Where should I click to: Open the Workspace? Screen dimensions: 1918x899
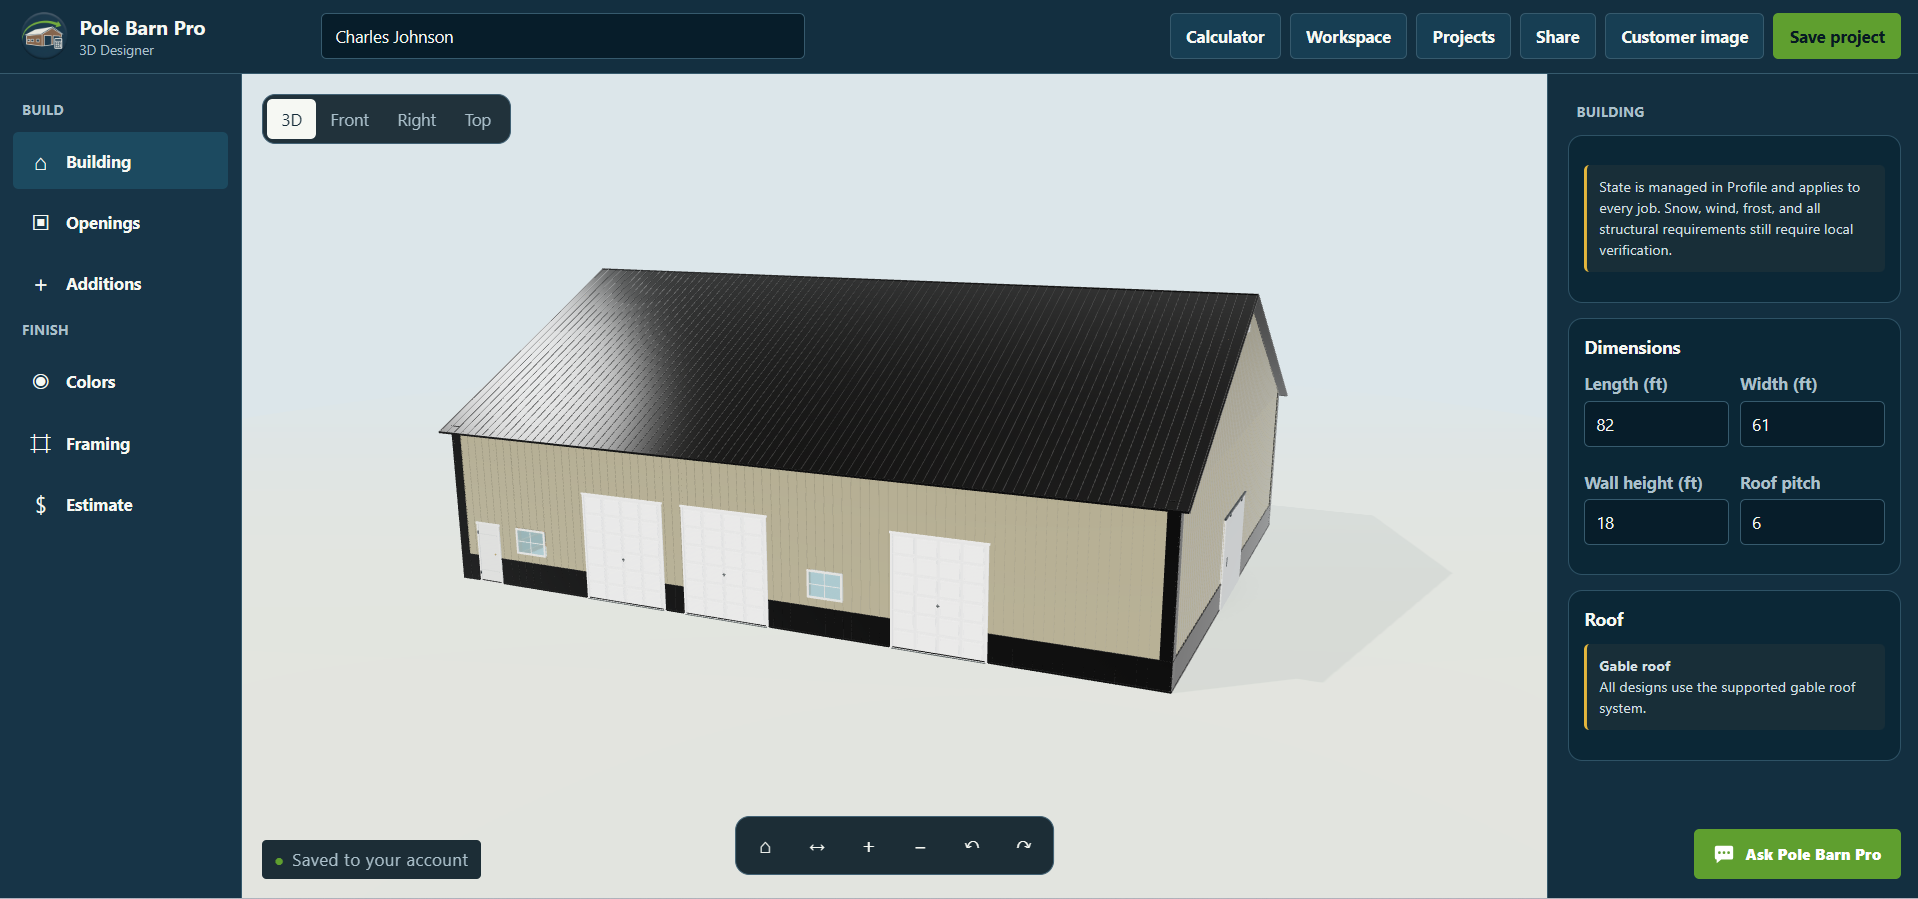point(1348,37)
